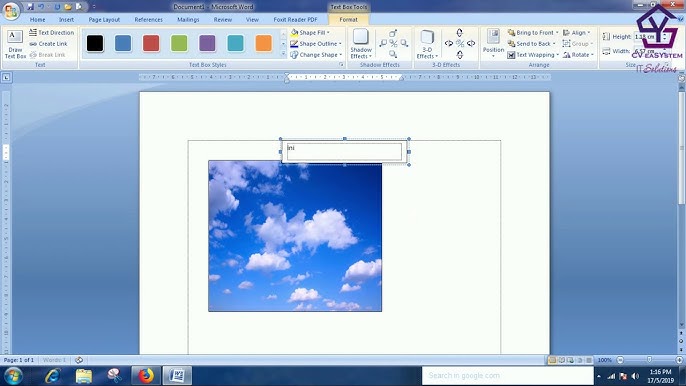Viewport: 686px width, 386px height.
Task: Open Firefox from the taskbar
Action: (146, 375)
